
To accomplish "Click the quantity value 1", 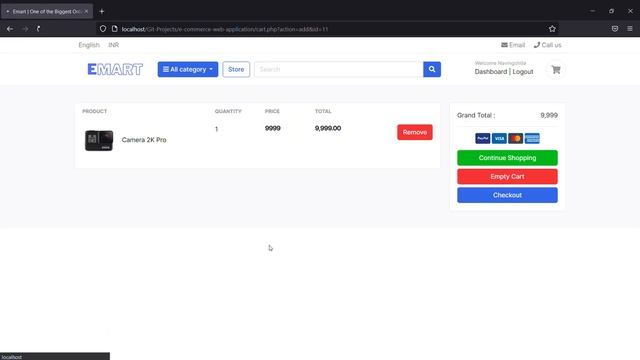I will [x=216, y=129].
